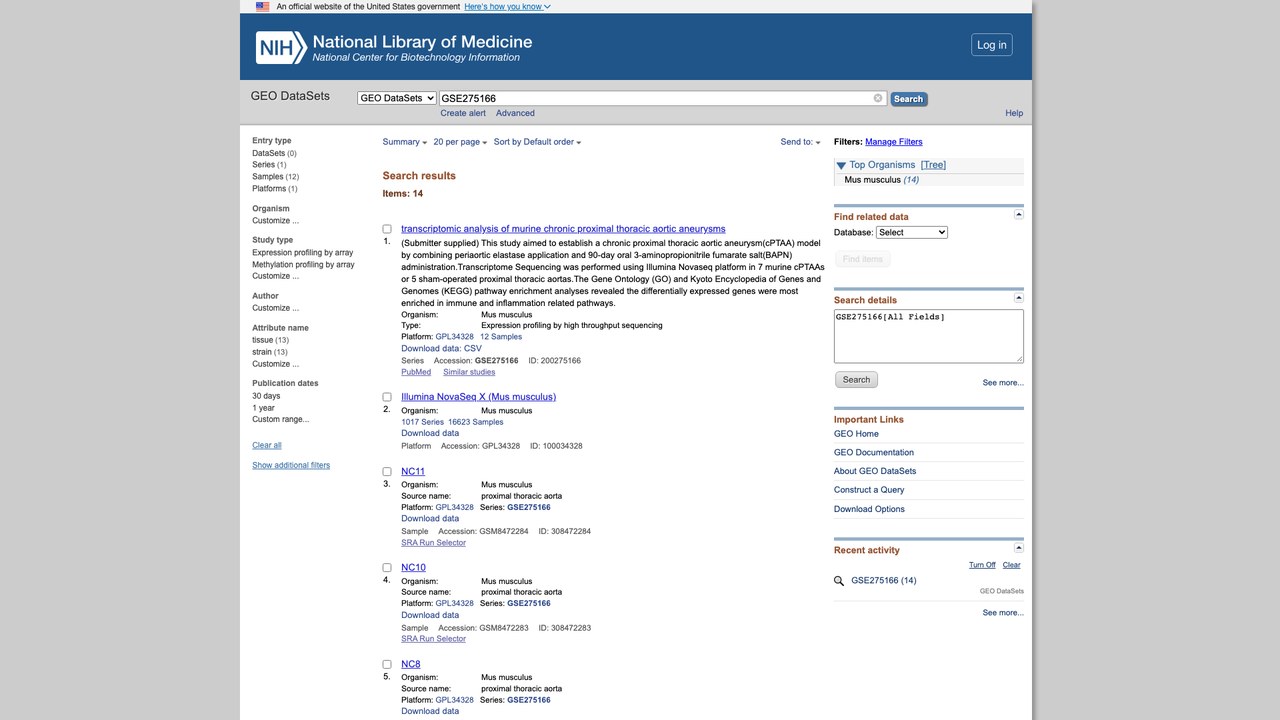Select the NC8 result checkbox
The height and width of the screenshot is (720, 1280).
pos(387,664)
